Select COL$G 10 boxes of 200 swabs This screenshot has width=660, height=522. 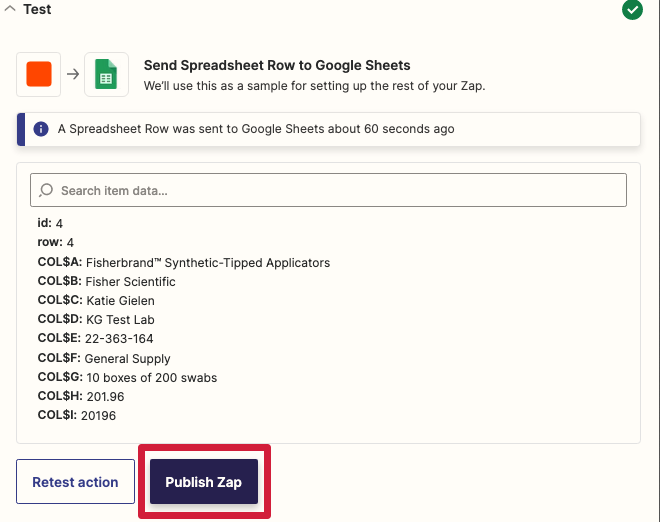click(128, 377)
